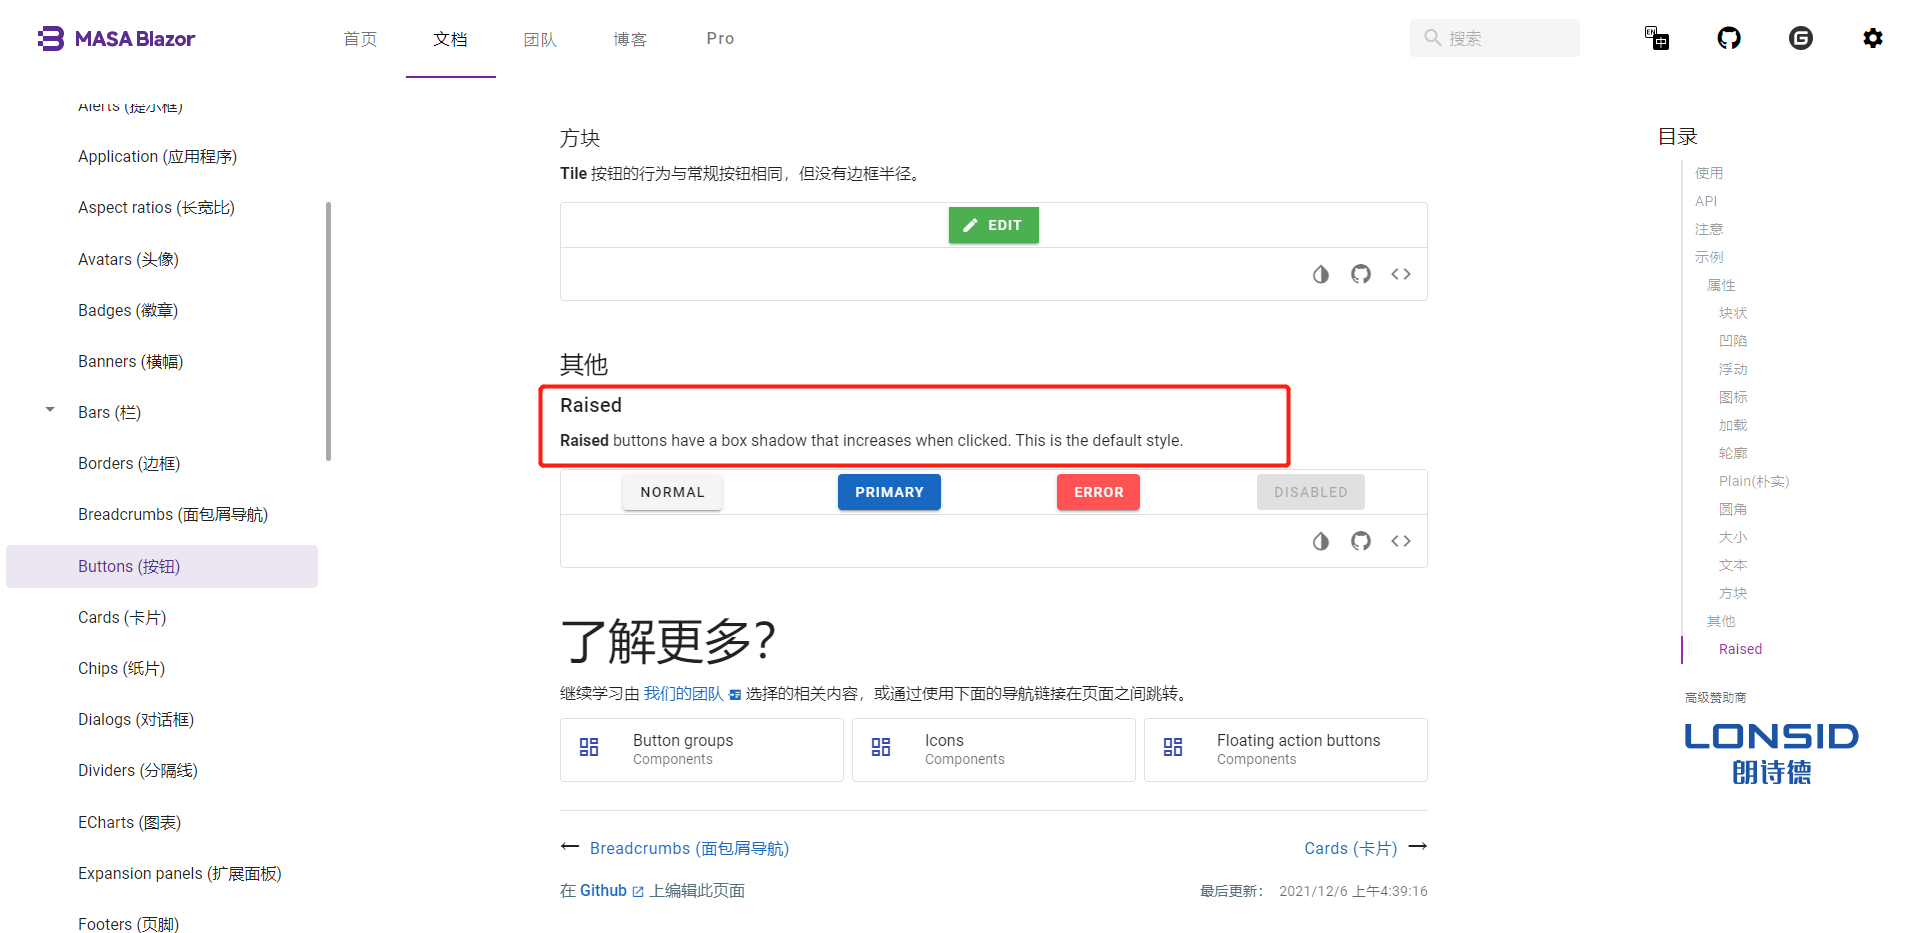Click the MASA Blazor logo
The height and width of the screenshot is (933, 1910).
(x=116, y=38)
